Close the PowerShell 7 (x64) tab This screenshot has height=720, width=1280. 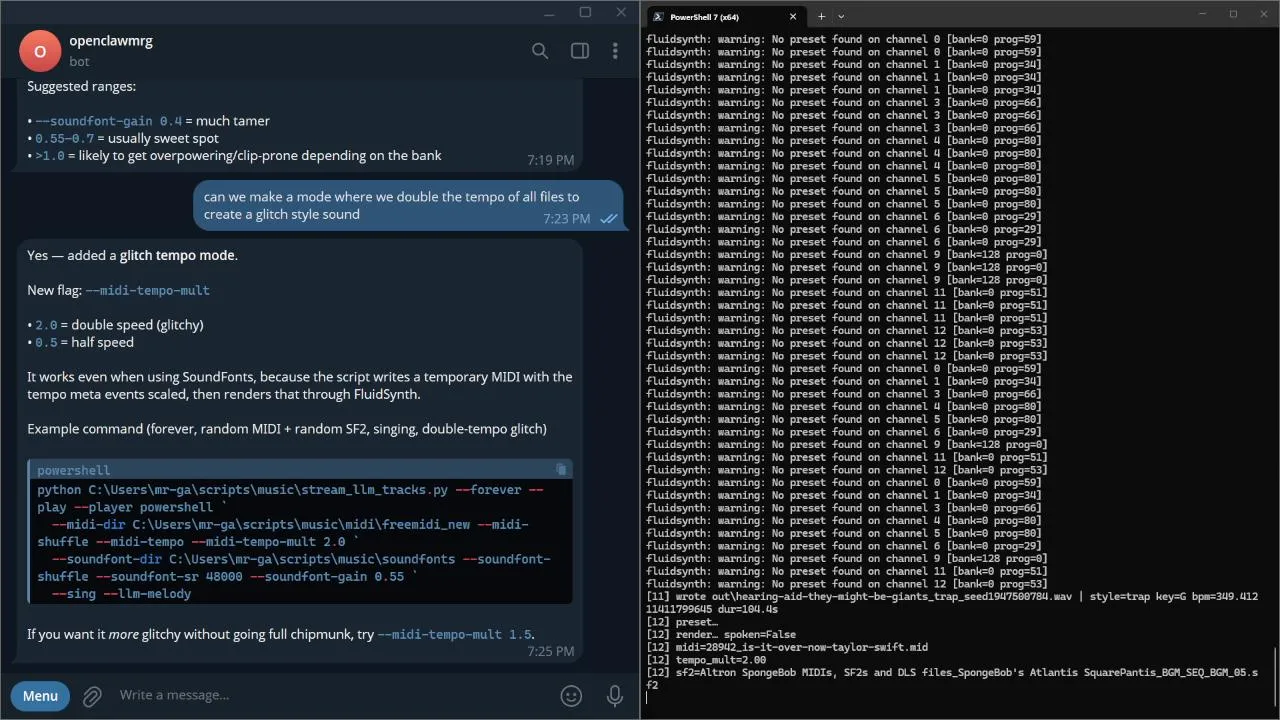(793, 16)
